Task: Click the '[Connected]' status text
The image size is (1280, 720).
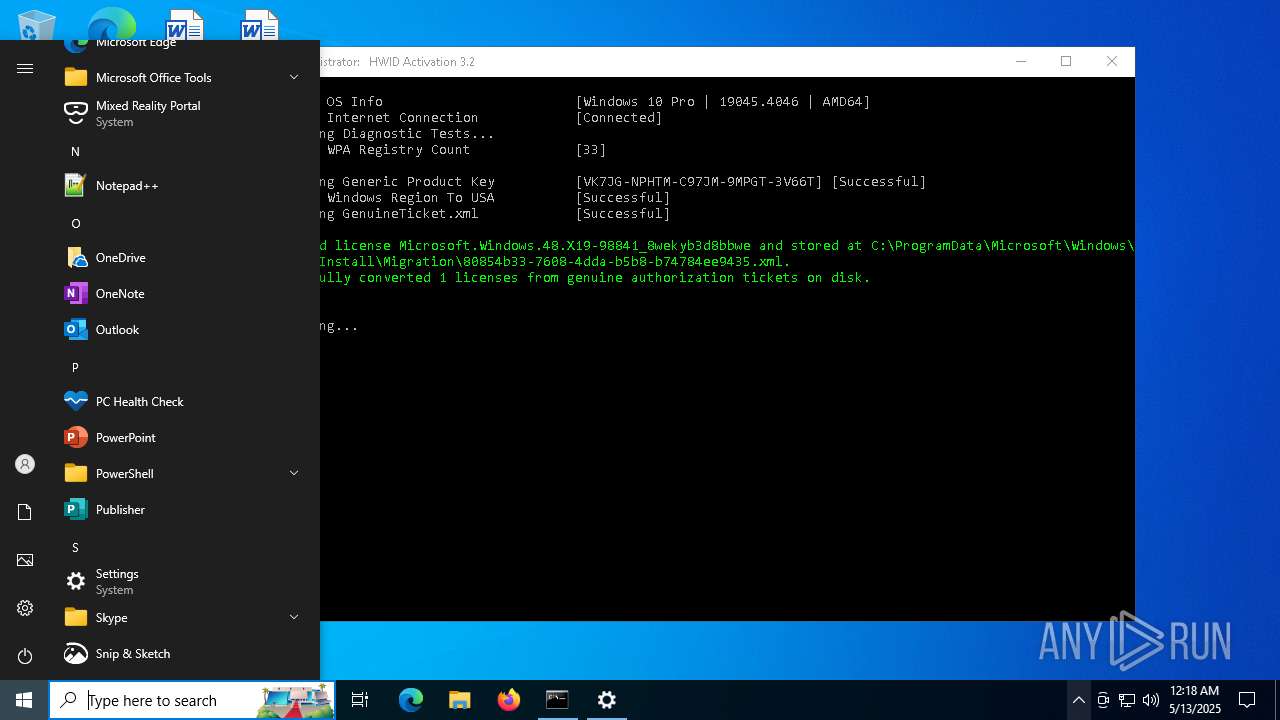Action: pos(619,117)
